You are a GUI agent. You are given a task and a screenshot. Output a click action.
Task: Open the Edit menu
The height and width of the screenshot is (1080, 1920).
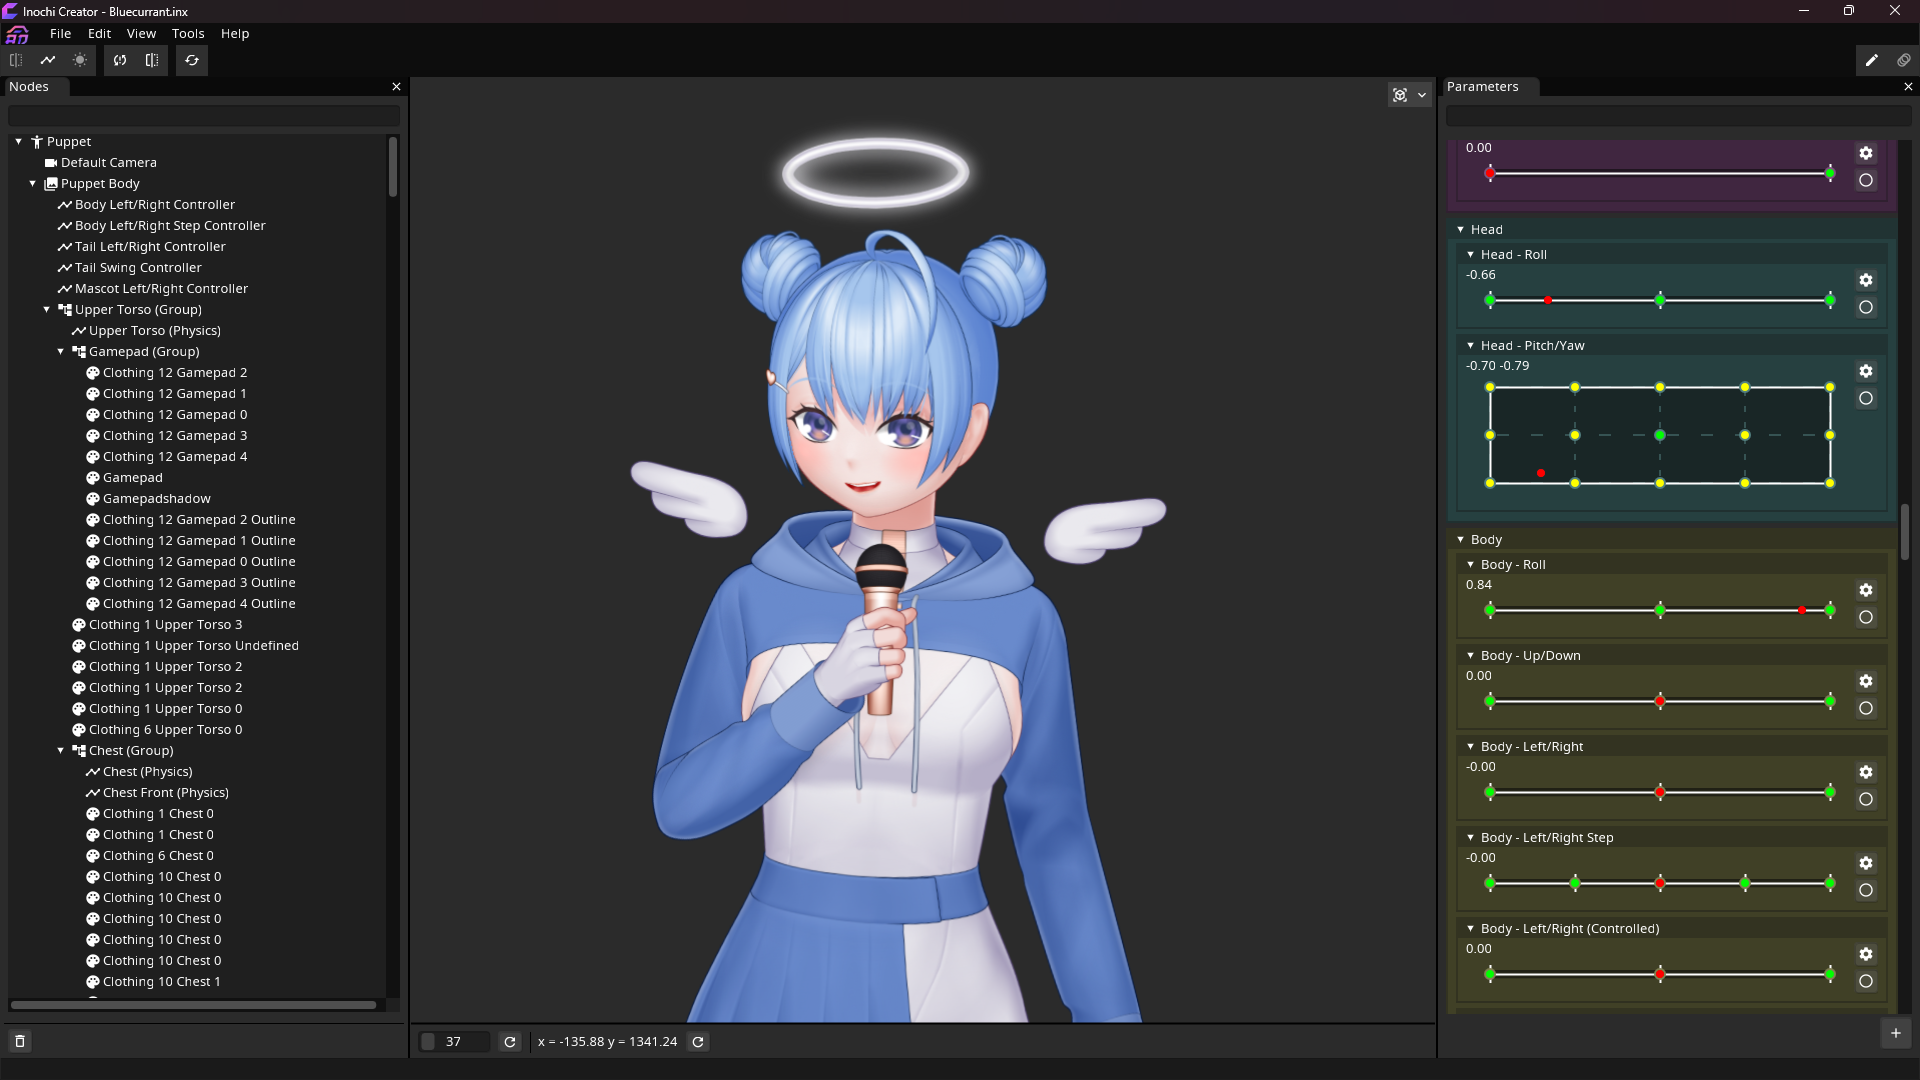click(x=99, y=34)
